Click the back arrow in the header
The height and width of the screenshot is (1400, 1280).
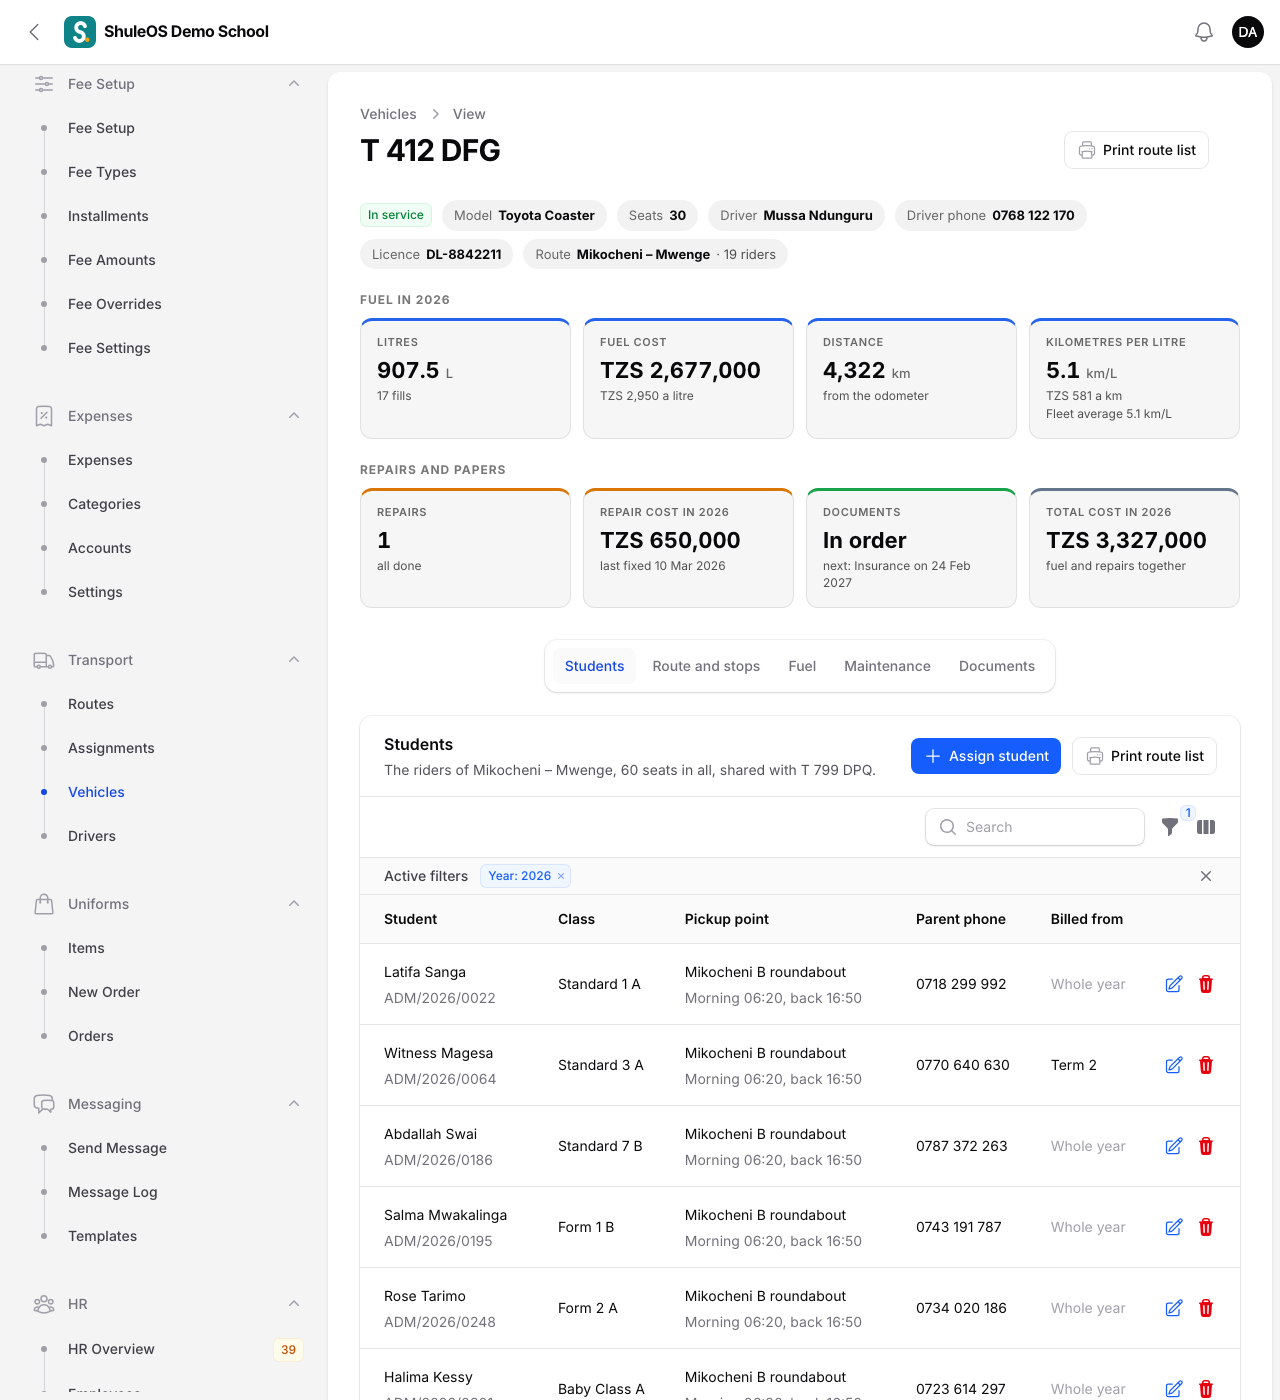(x=34, y=32)
